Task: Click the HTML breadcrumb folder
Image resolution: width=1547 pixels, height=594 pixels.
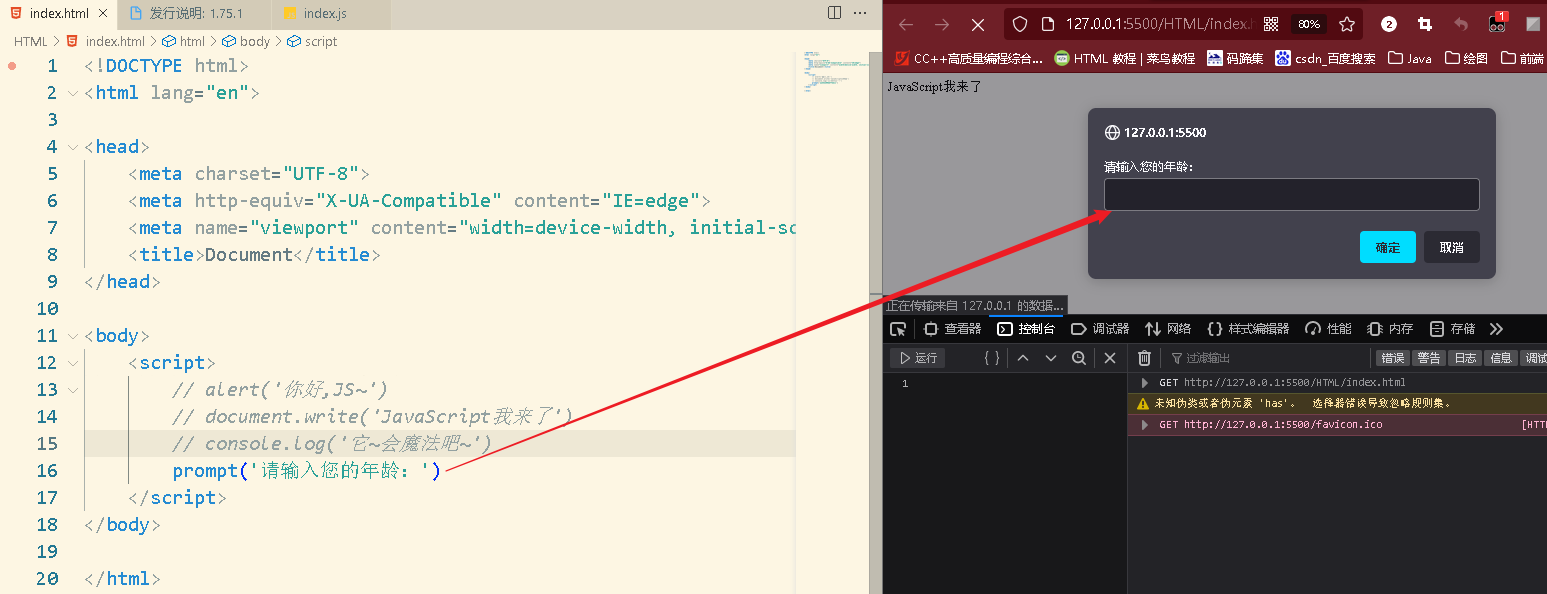Action: coord(31,41)
